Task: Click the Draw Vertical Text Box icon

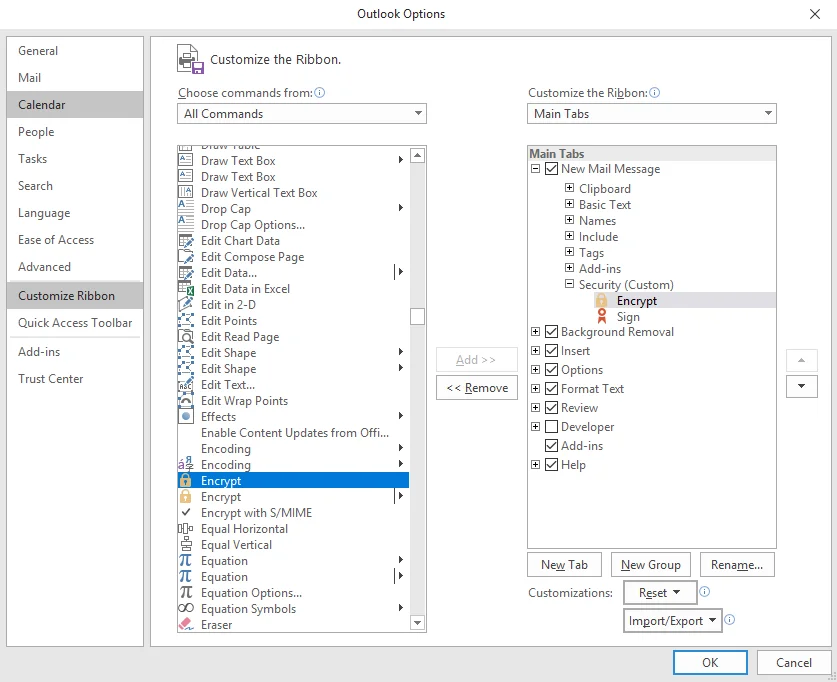Action: [x=185, y=192]
